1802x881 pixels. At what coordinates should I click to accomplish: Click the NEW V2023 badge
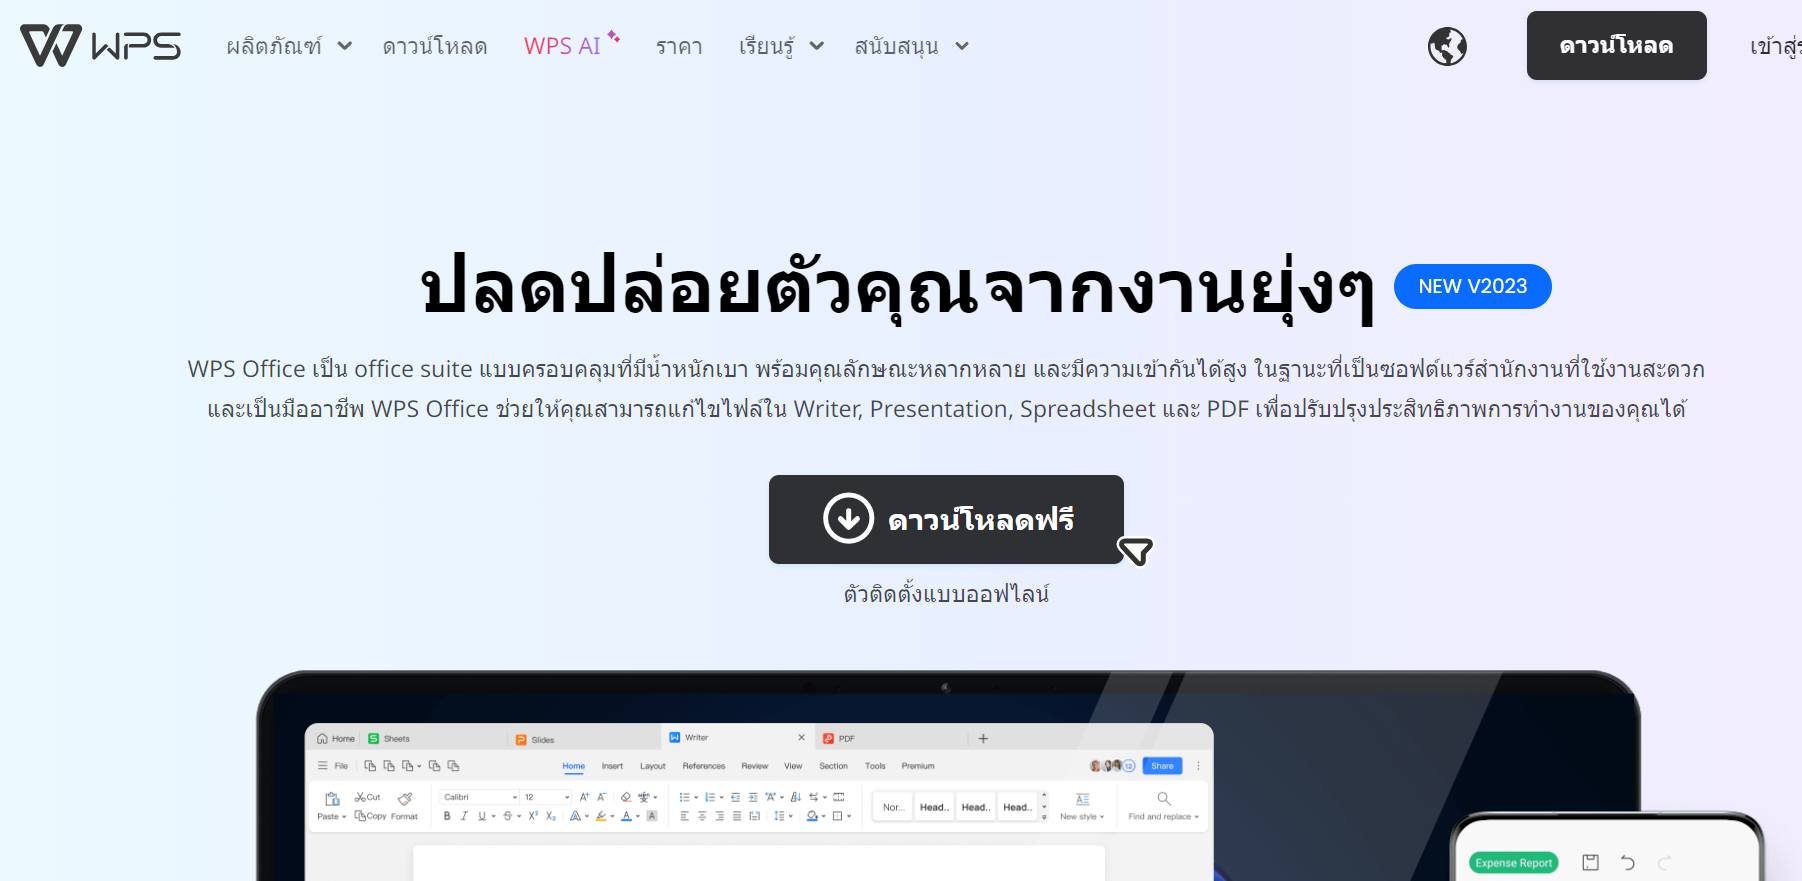coord(1473,286)
